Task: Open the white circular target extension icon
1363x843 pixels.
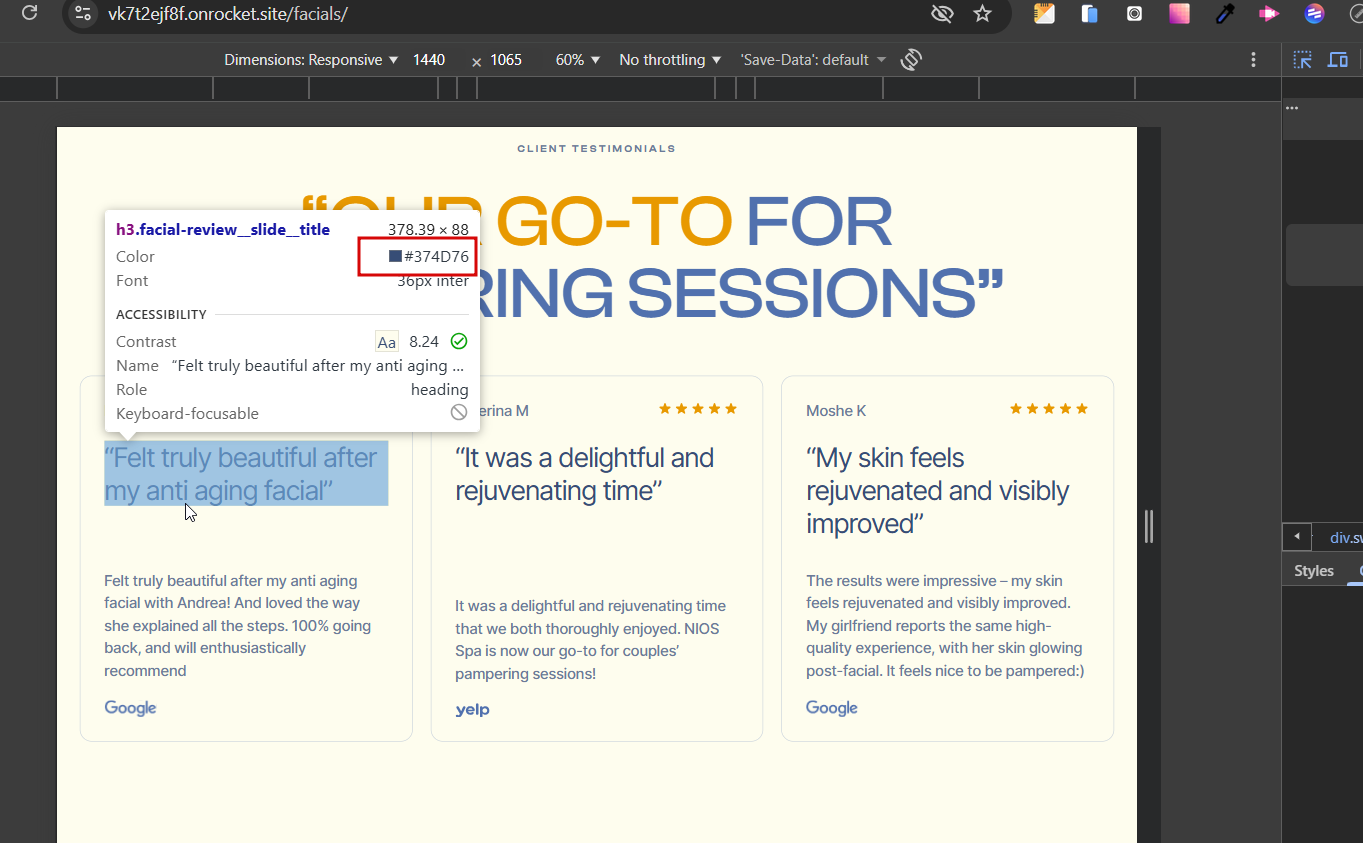Action: coord(1135,13)
